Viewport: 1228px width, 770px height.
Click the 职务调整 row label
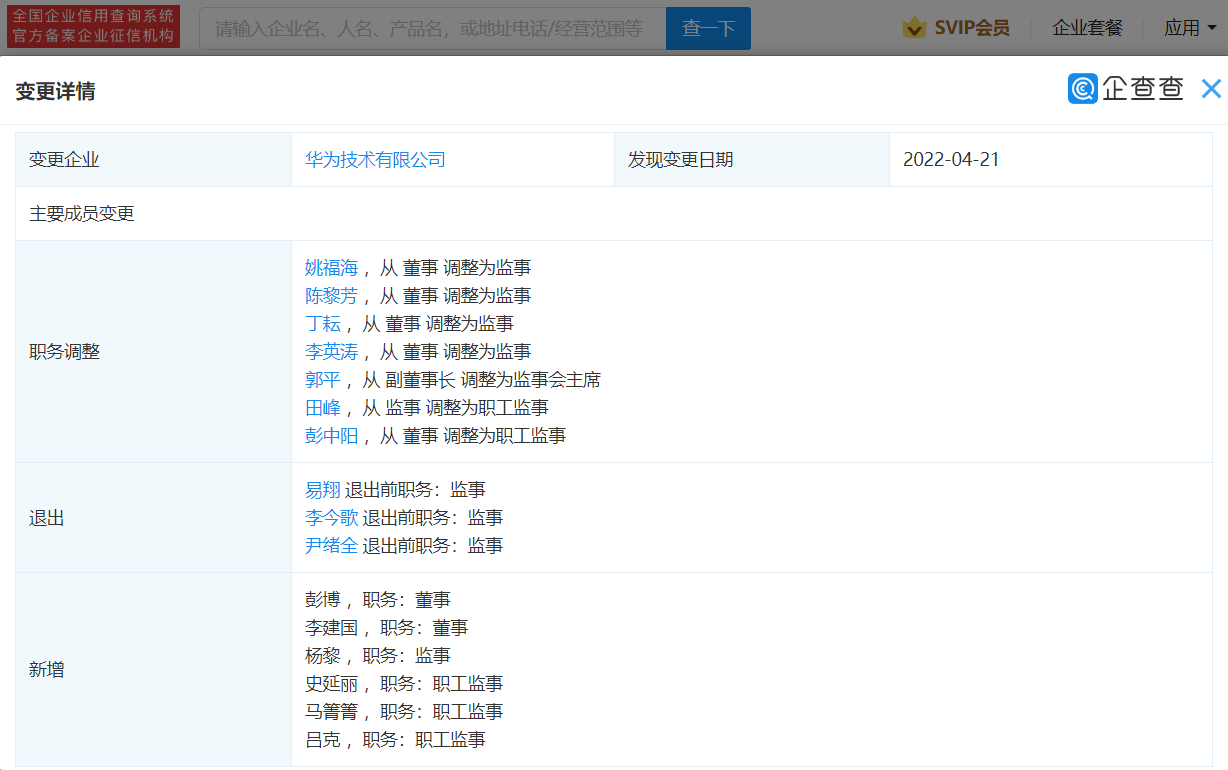coord(64,352)
